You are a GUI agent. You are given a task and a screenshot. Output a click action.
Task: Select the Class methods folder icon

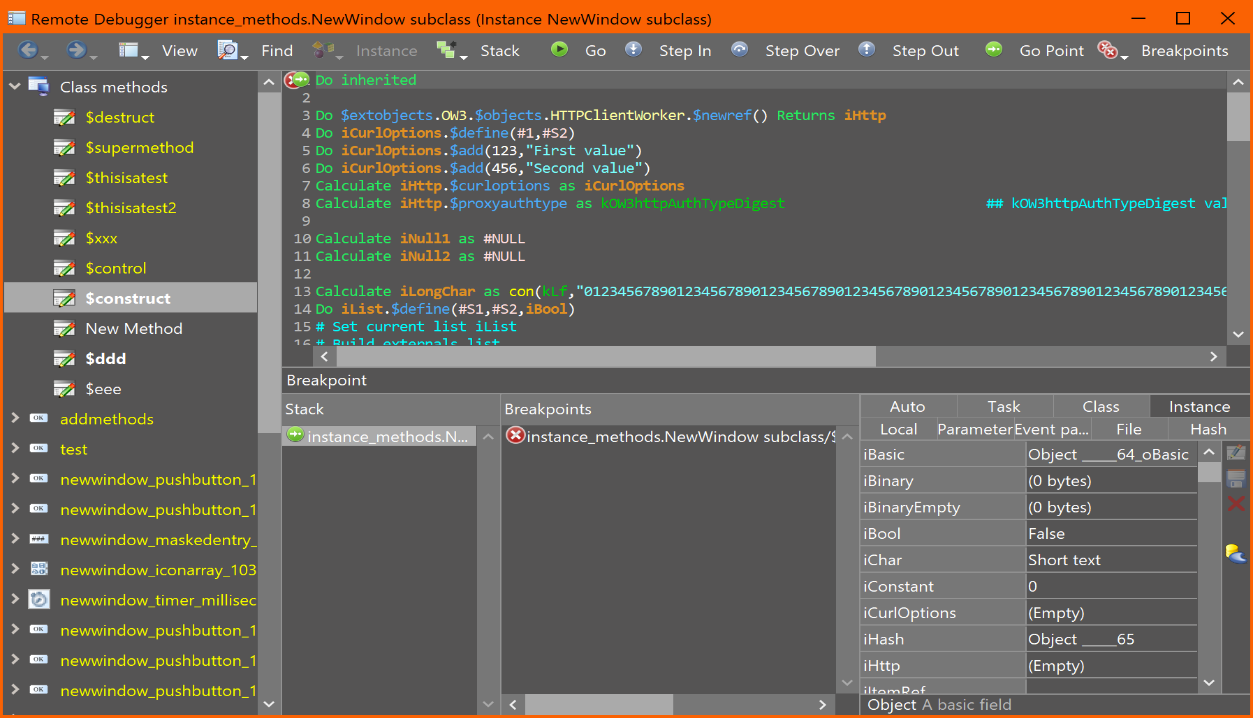pos(39,87)
